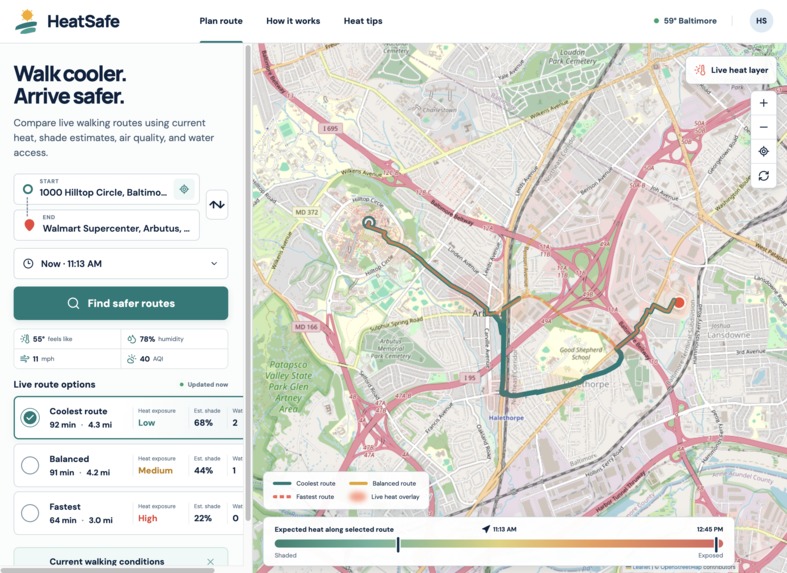The width and height of the screenshot is (787, 573).
Task: Open the How it works tab
Action: (293, 21)
